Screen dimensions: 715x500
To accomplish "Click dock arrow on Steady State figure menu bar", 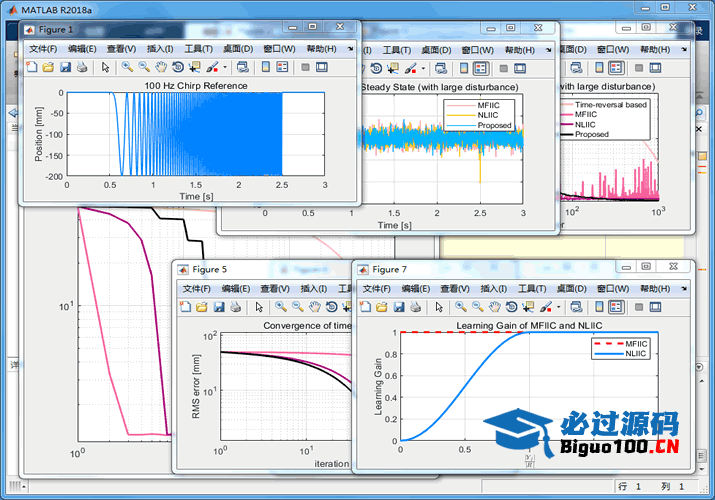I will coord(549,50).
